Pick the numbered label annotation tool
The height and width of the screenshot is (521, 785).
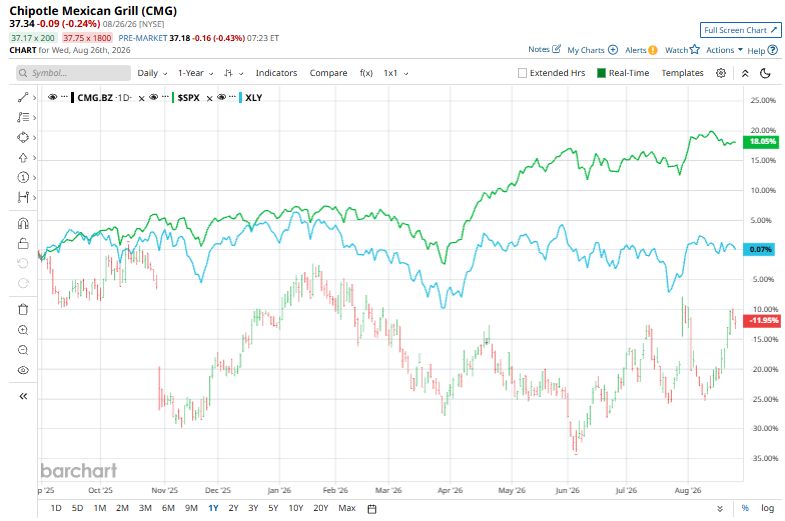pyautogui.click(x=23, y=177)
